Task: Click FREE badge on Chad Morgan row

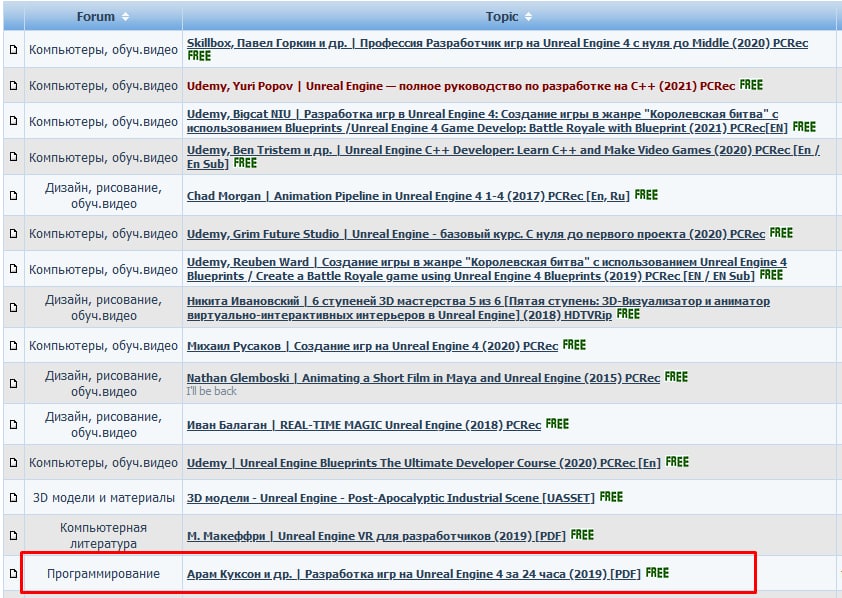Action: [646, 195]
